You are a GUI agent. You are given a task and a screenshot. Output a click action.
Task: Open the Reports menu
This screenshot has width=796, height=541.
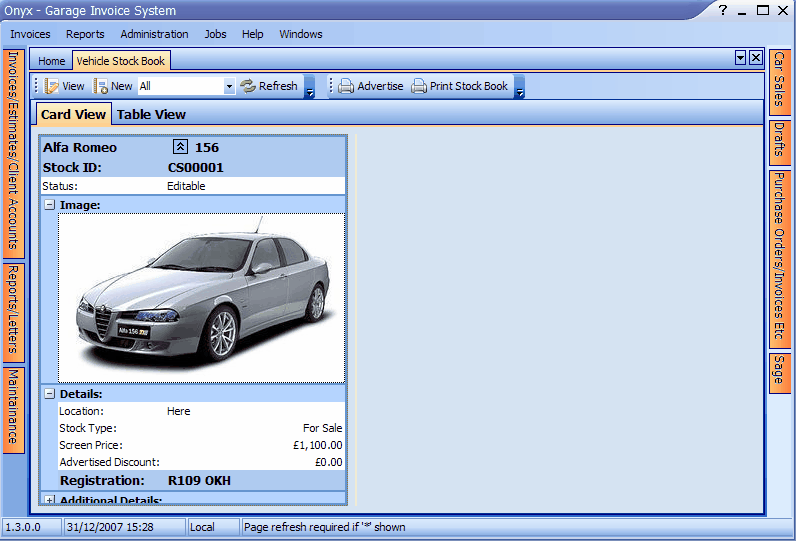click(x=85, y=34)
